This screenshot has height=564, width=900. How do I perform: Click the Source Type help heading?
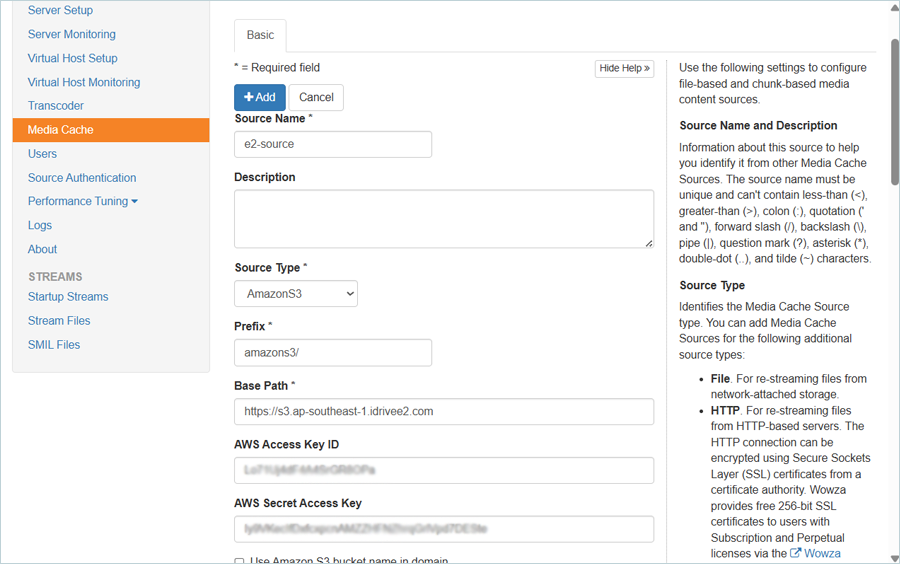click(x=712, y=286)
